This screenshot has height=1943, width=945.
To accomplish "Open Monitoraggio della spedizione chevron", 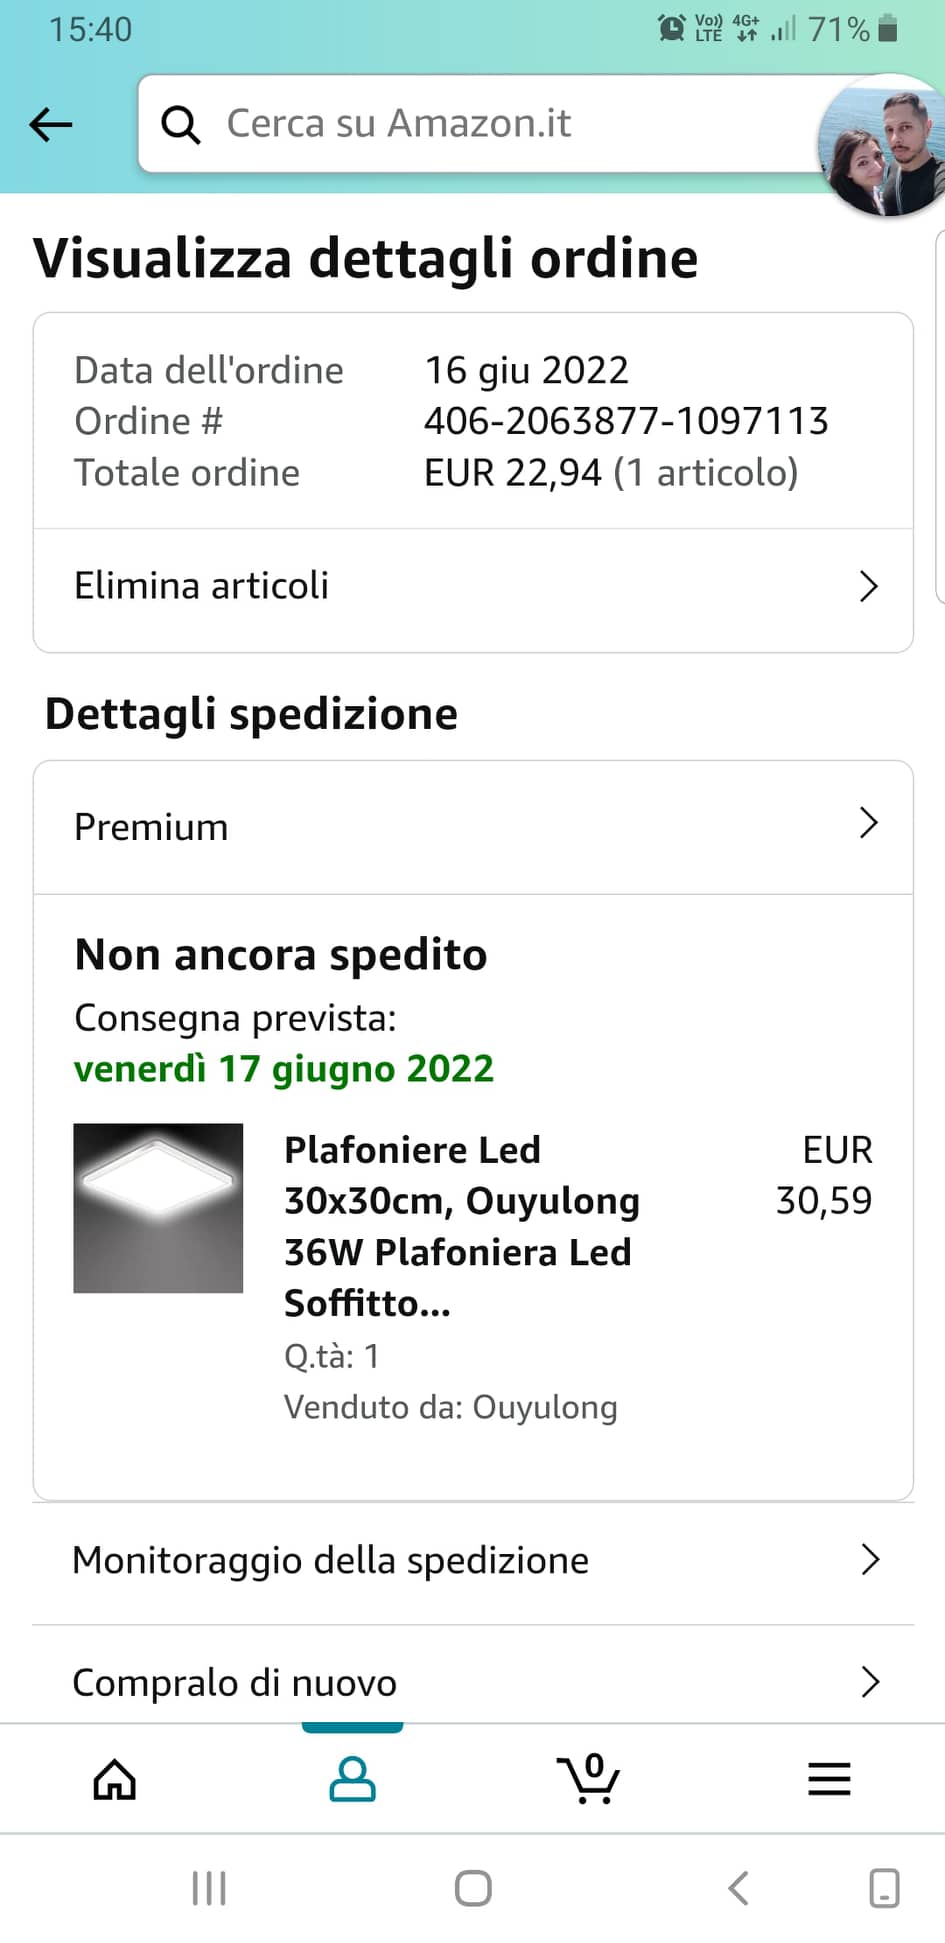I will 869,1559.
